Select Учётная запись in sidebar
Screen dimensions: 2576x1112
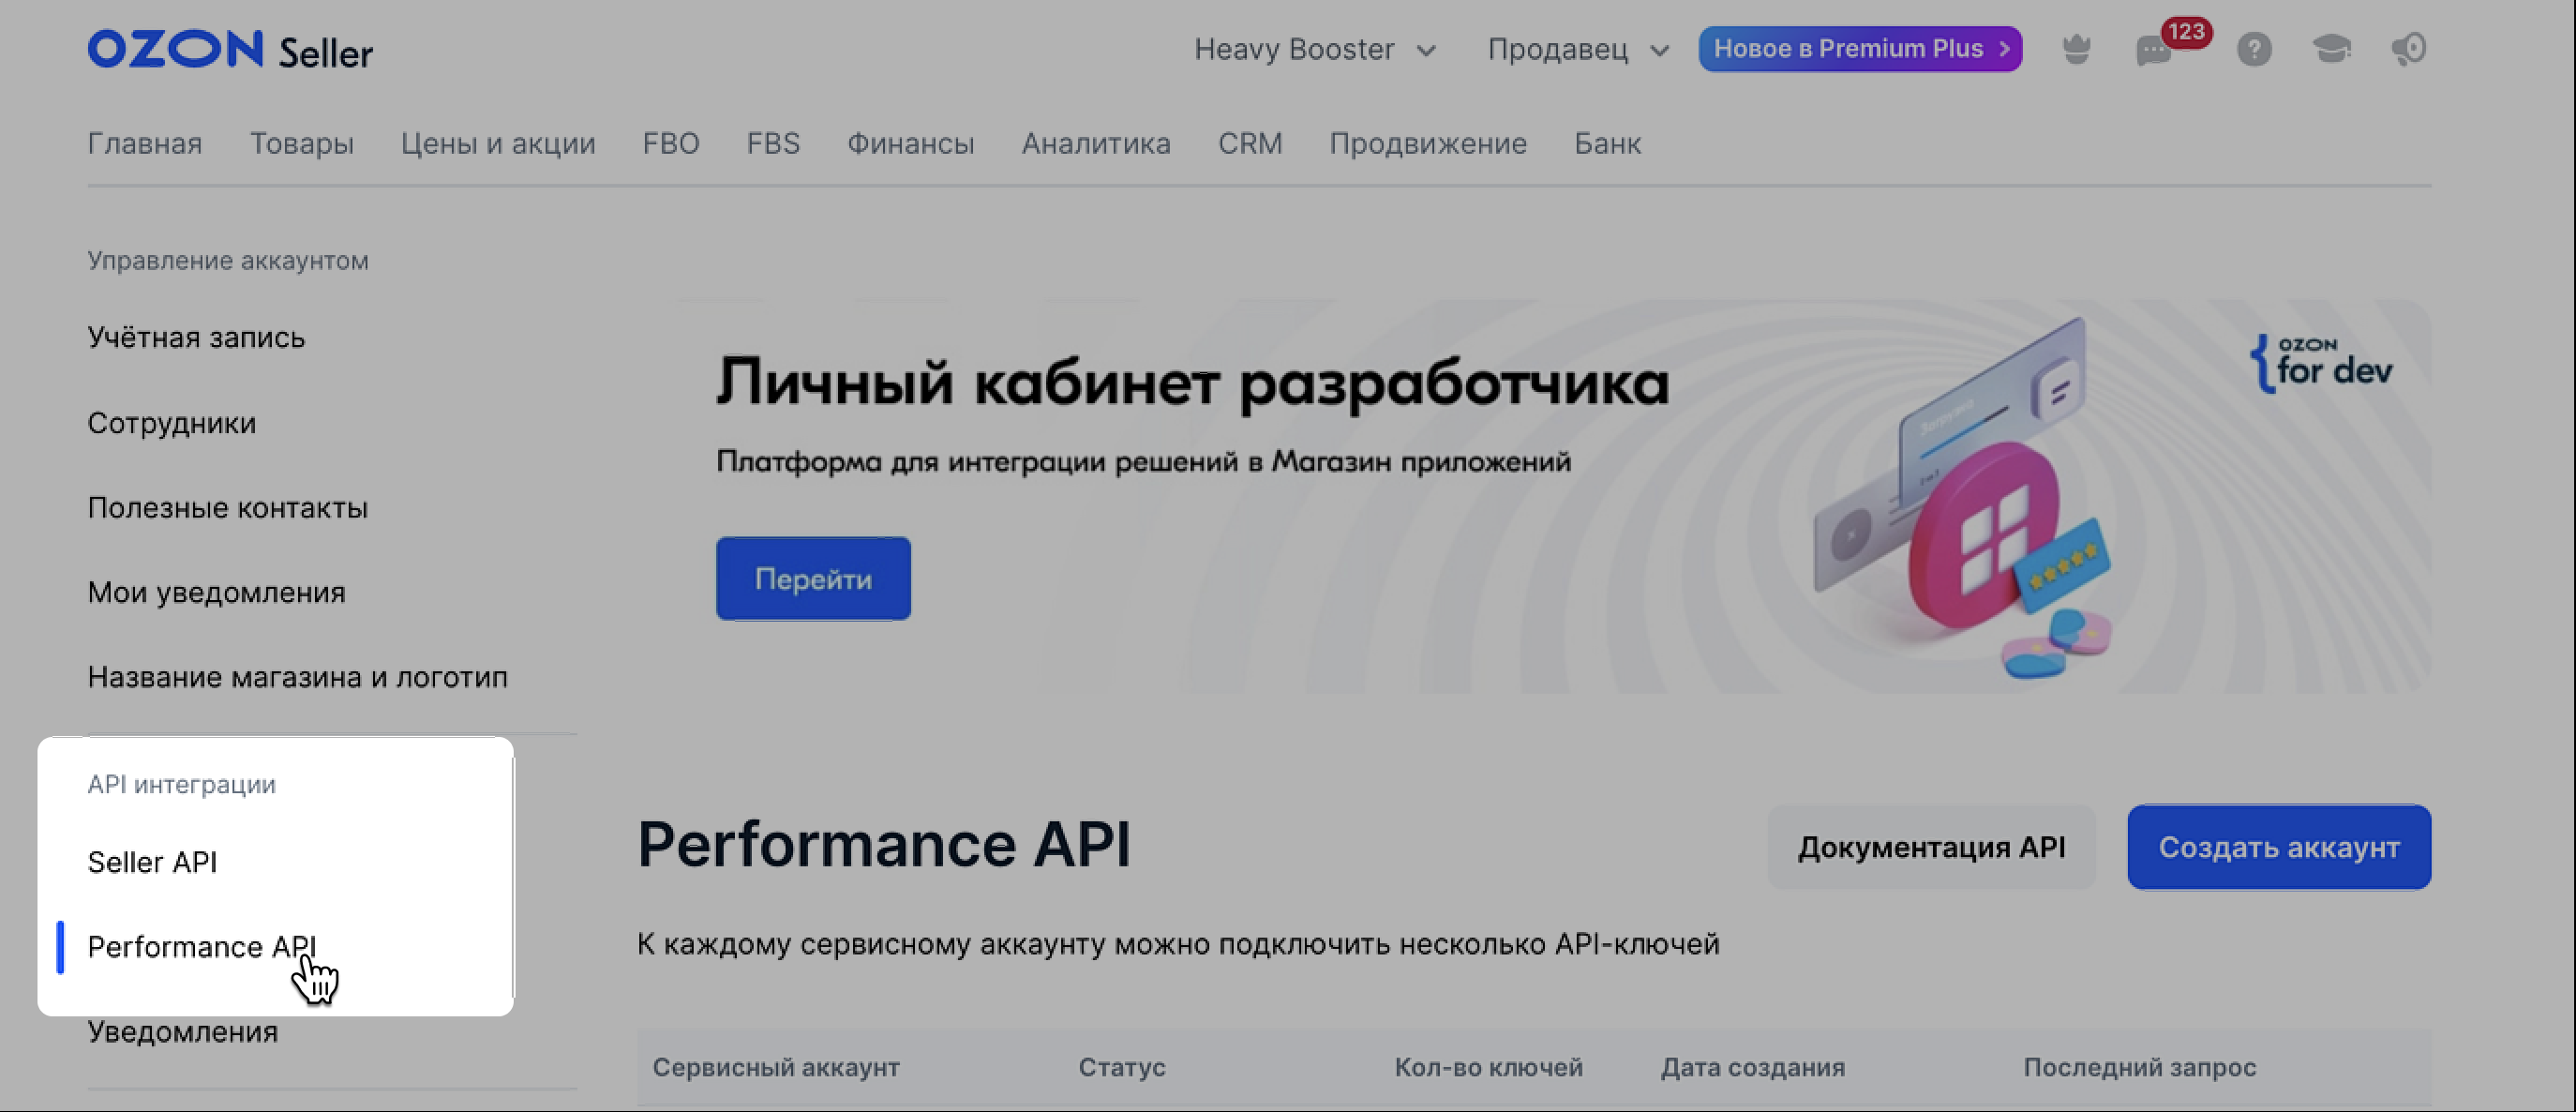pos(196,338)
